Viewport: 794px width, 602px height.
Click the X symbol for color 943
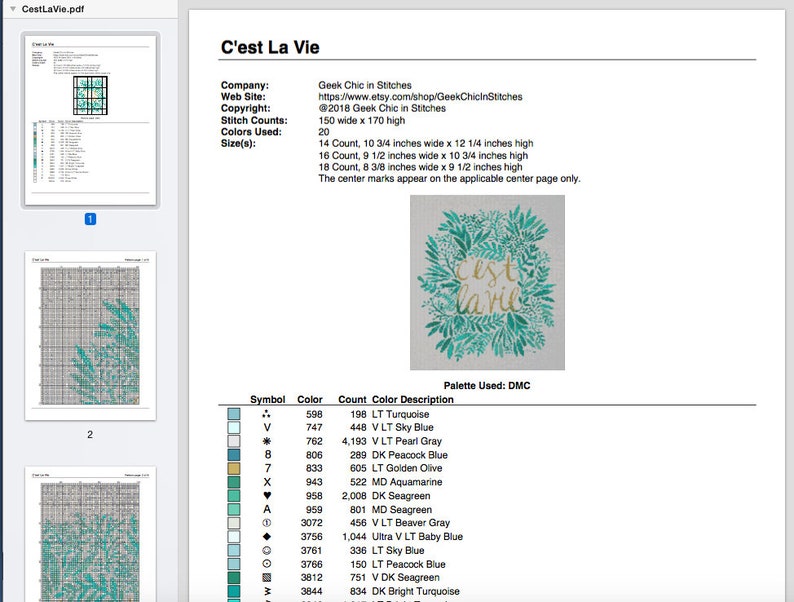[x=267, y=482]
